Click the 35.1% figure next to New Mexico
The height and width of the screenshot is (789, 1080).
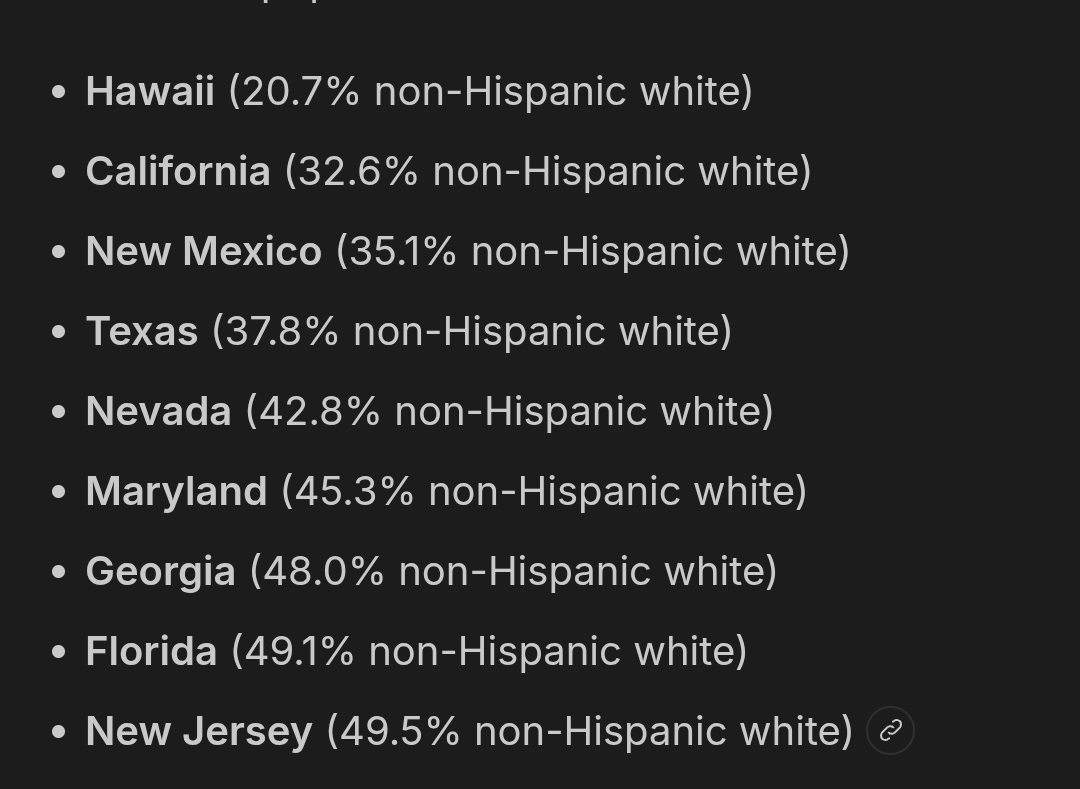click(403, 251)
